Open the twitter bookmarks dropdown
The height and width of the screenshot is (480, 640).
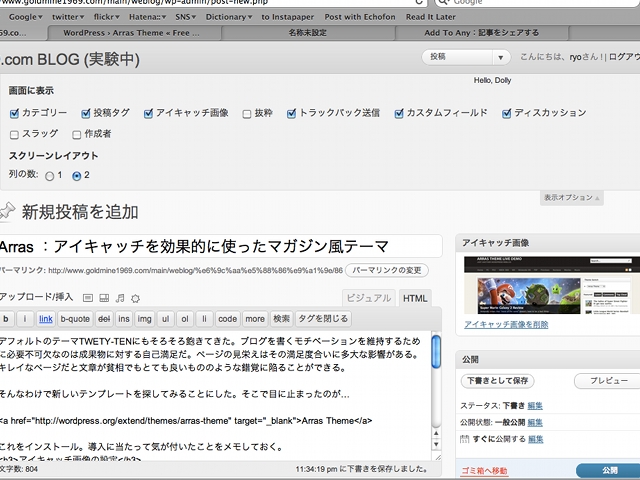[68, 17]
